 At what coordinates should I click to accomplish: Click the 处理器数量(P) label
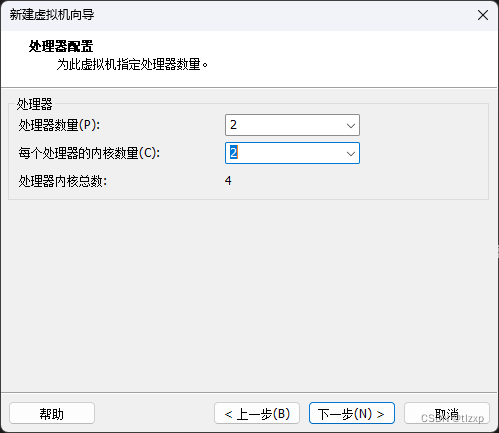coord(59,125)
